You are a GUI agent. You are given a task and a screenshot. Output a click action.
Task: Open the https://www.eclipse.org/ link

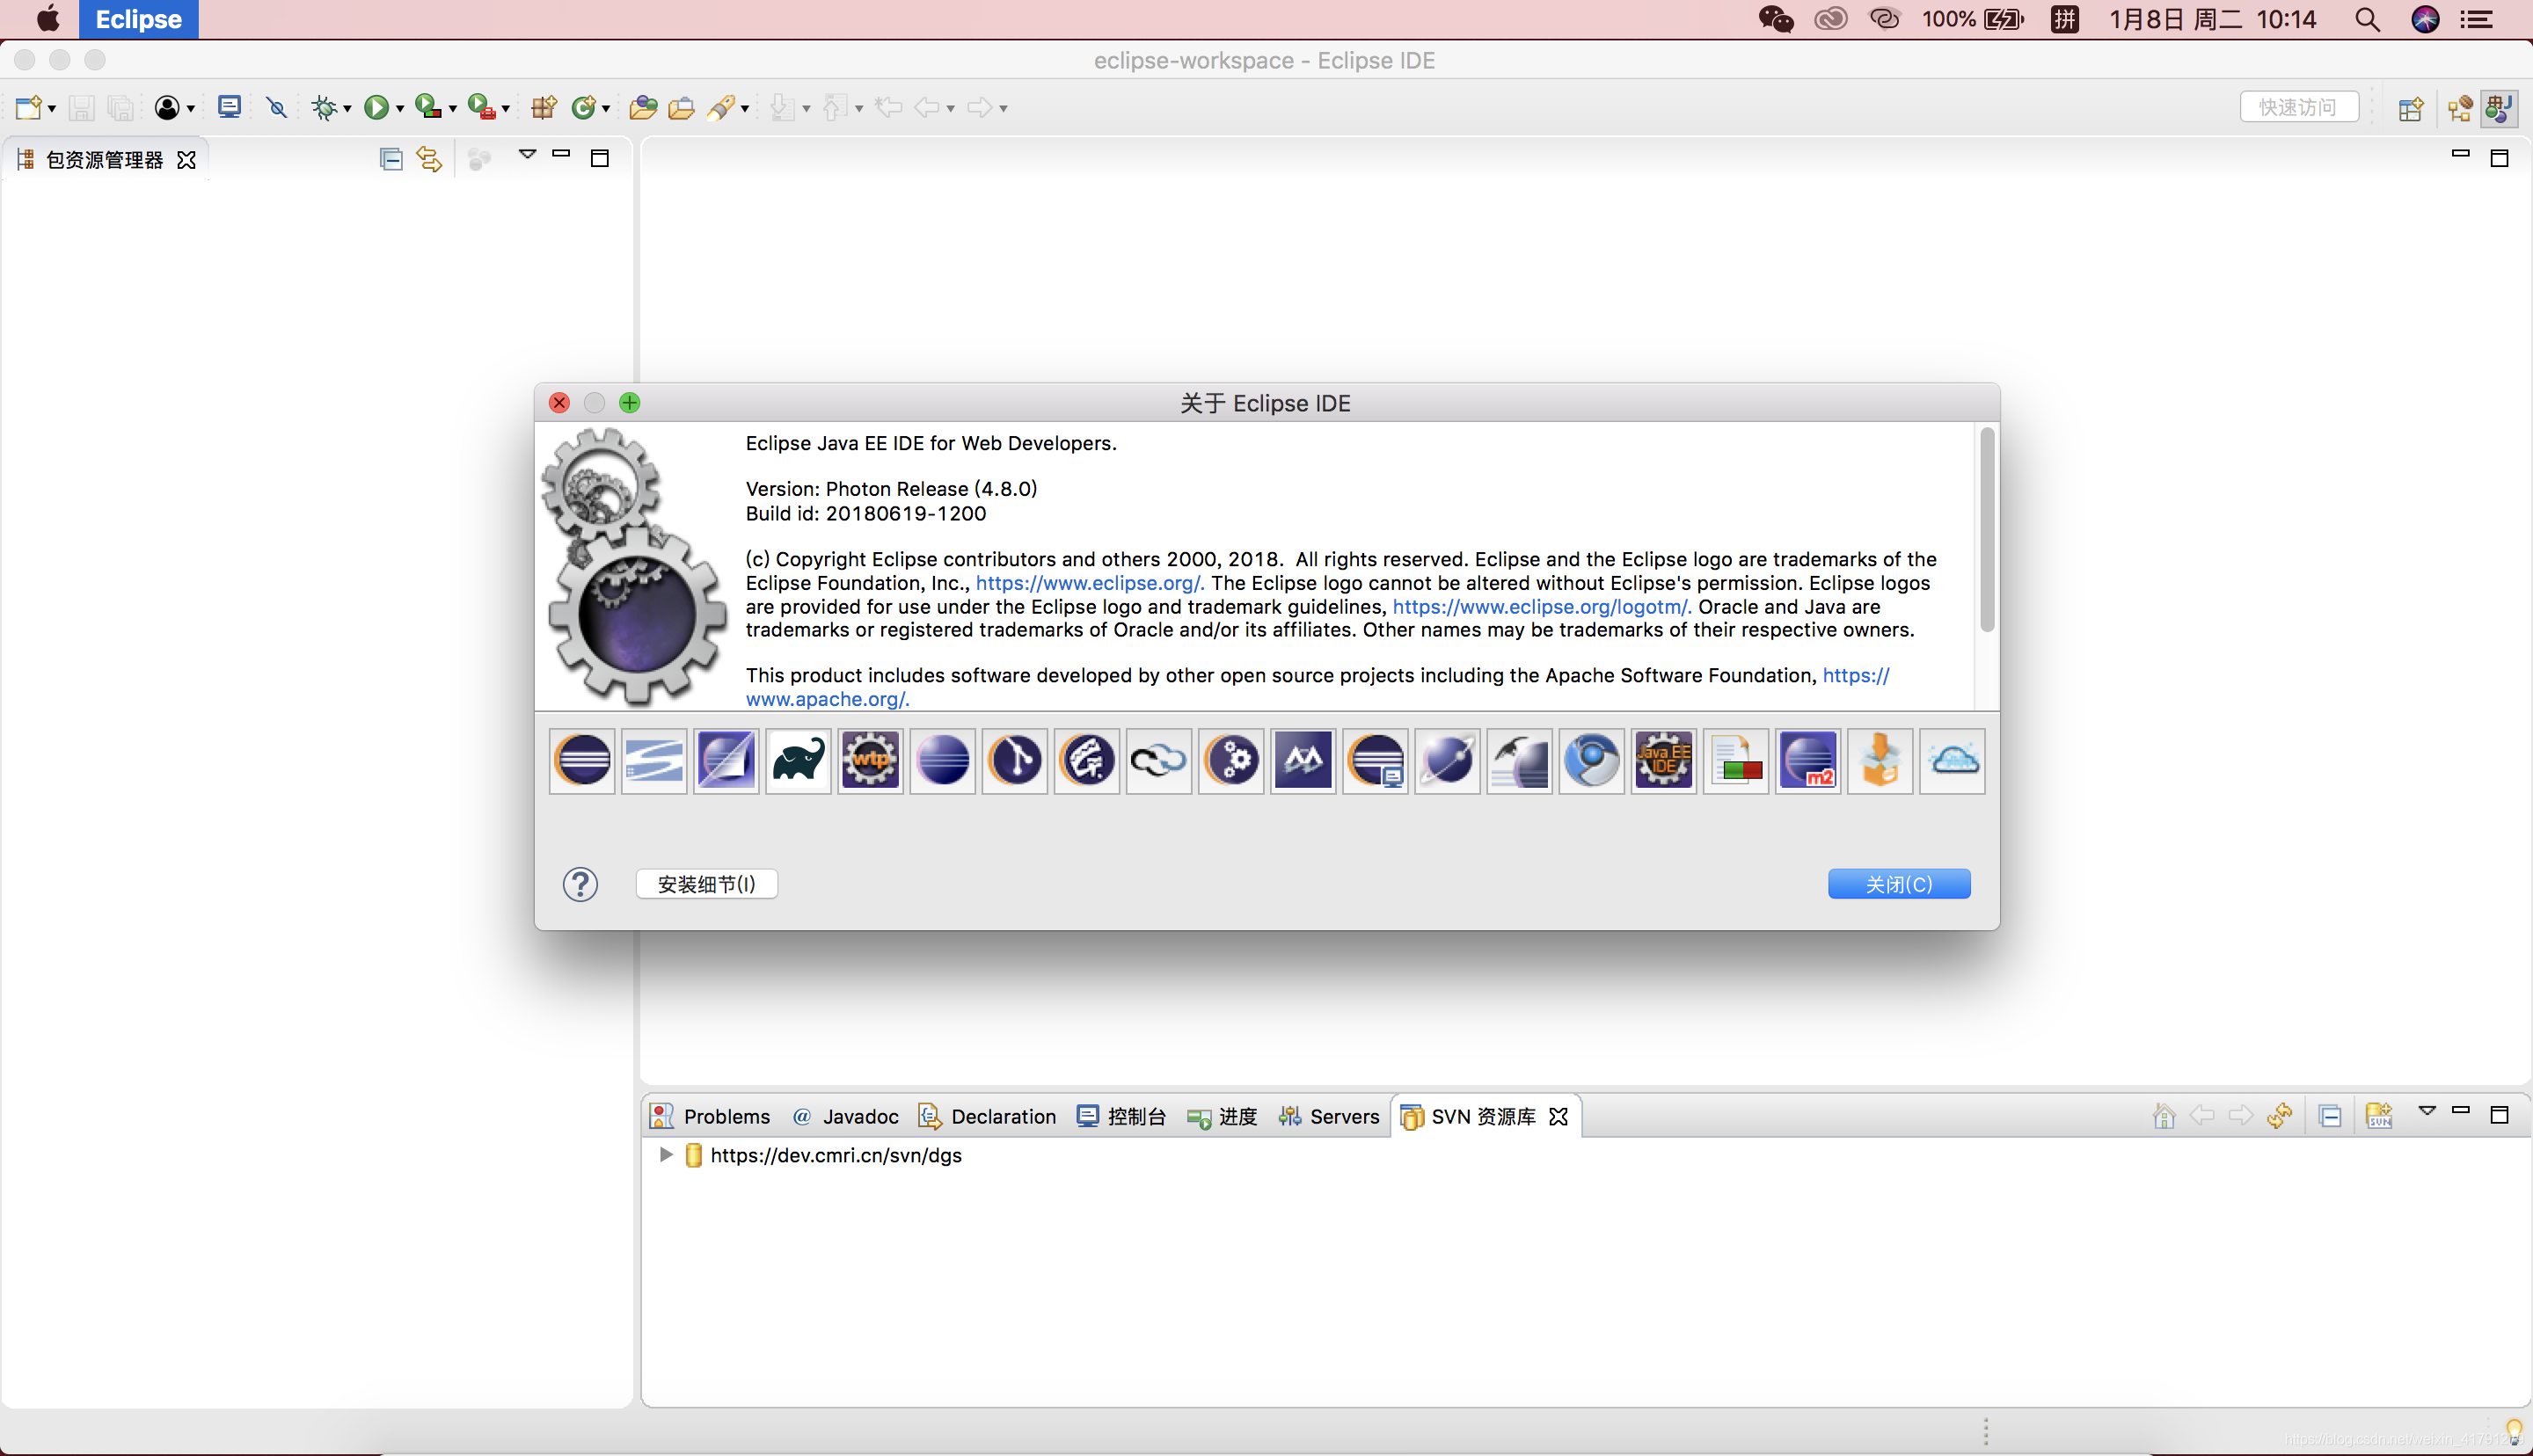pyautogui.click(x=1089, y=583)
